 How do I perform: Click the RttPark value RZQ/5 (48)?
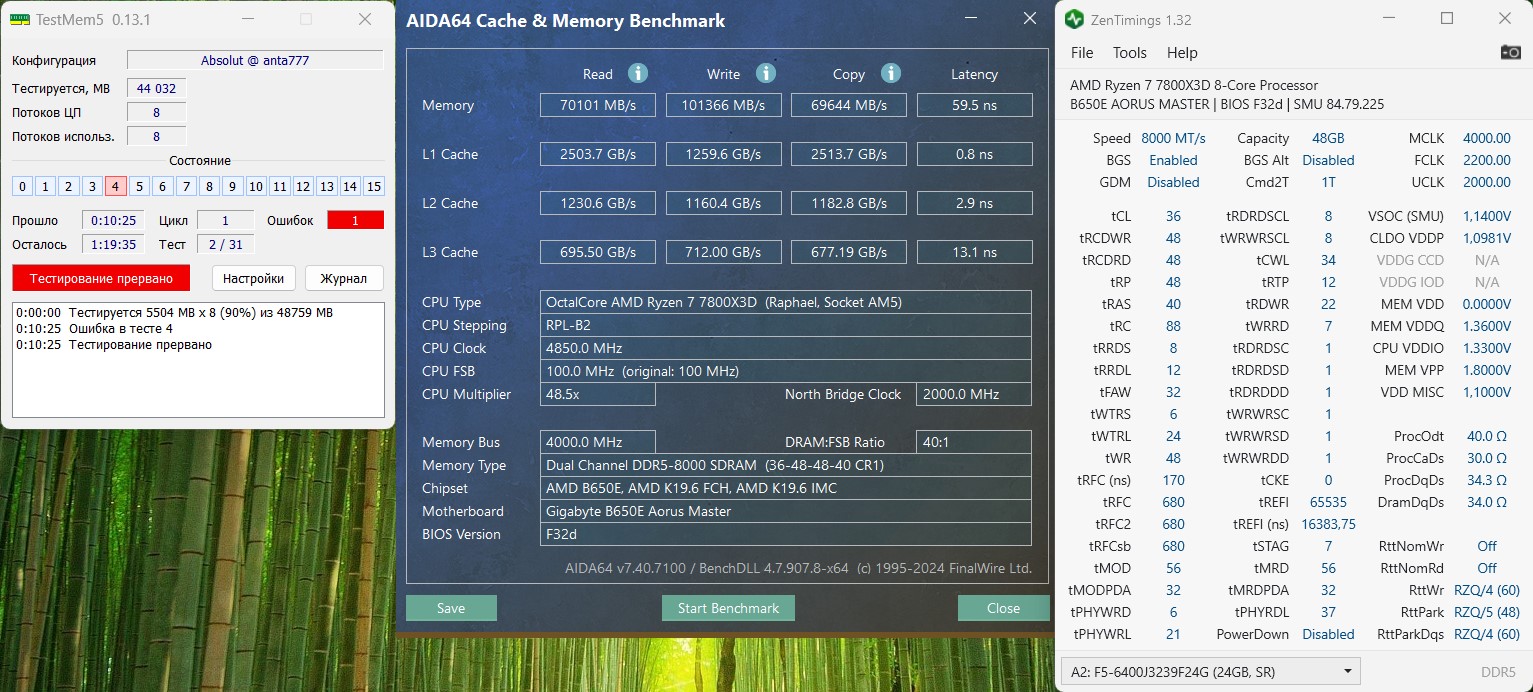tap(1487, 612)
